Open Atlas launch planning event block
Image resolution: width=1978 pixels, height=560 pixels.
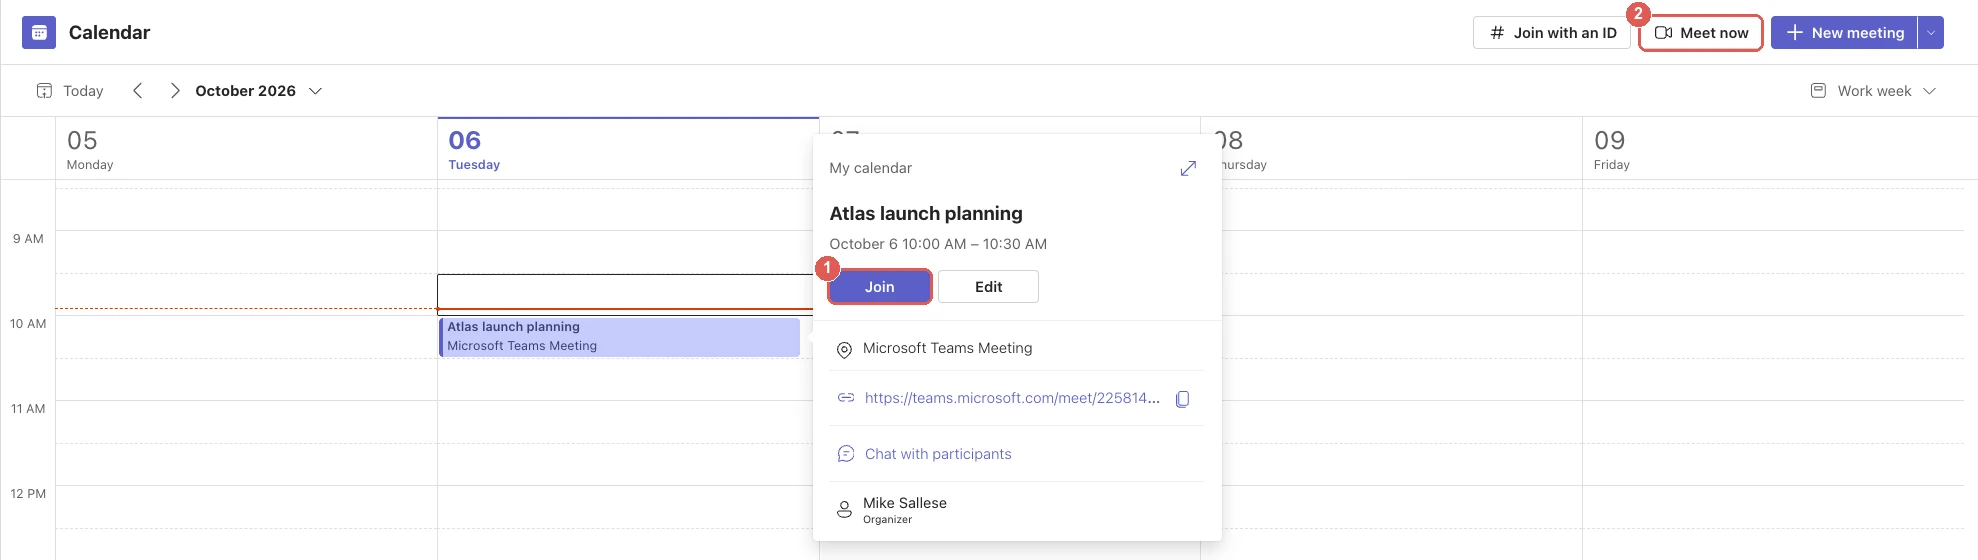[620, 337]
